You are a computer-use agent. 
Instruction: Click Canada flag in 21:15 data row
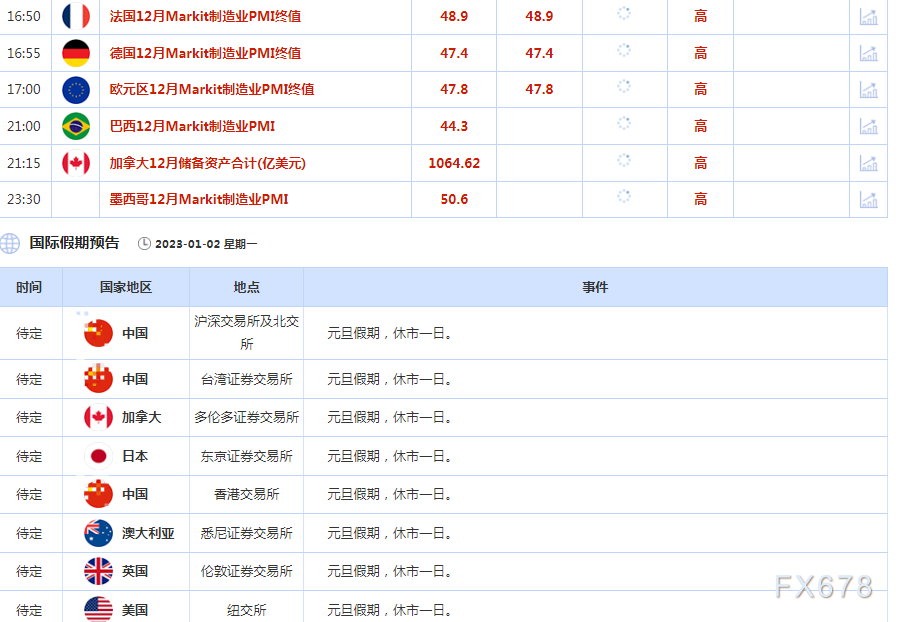point(76,163)
